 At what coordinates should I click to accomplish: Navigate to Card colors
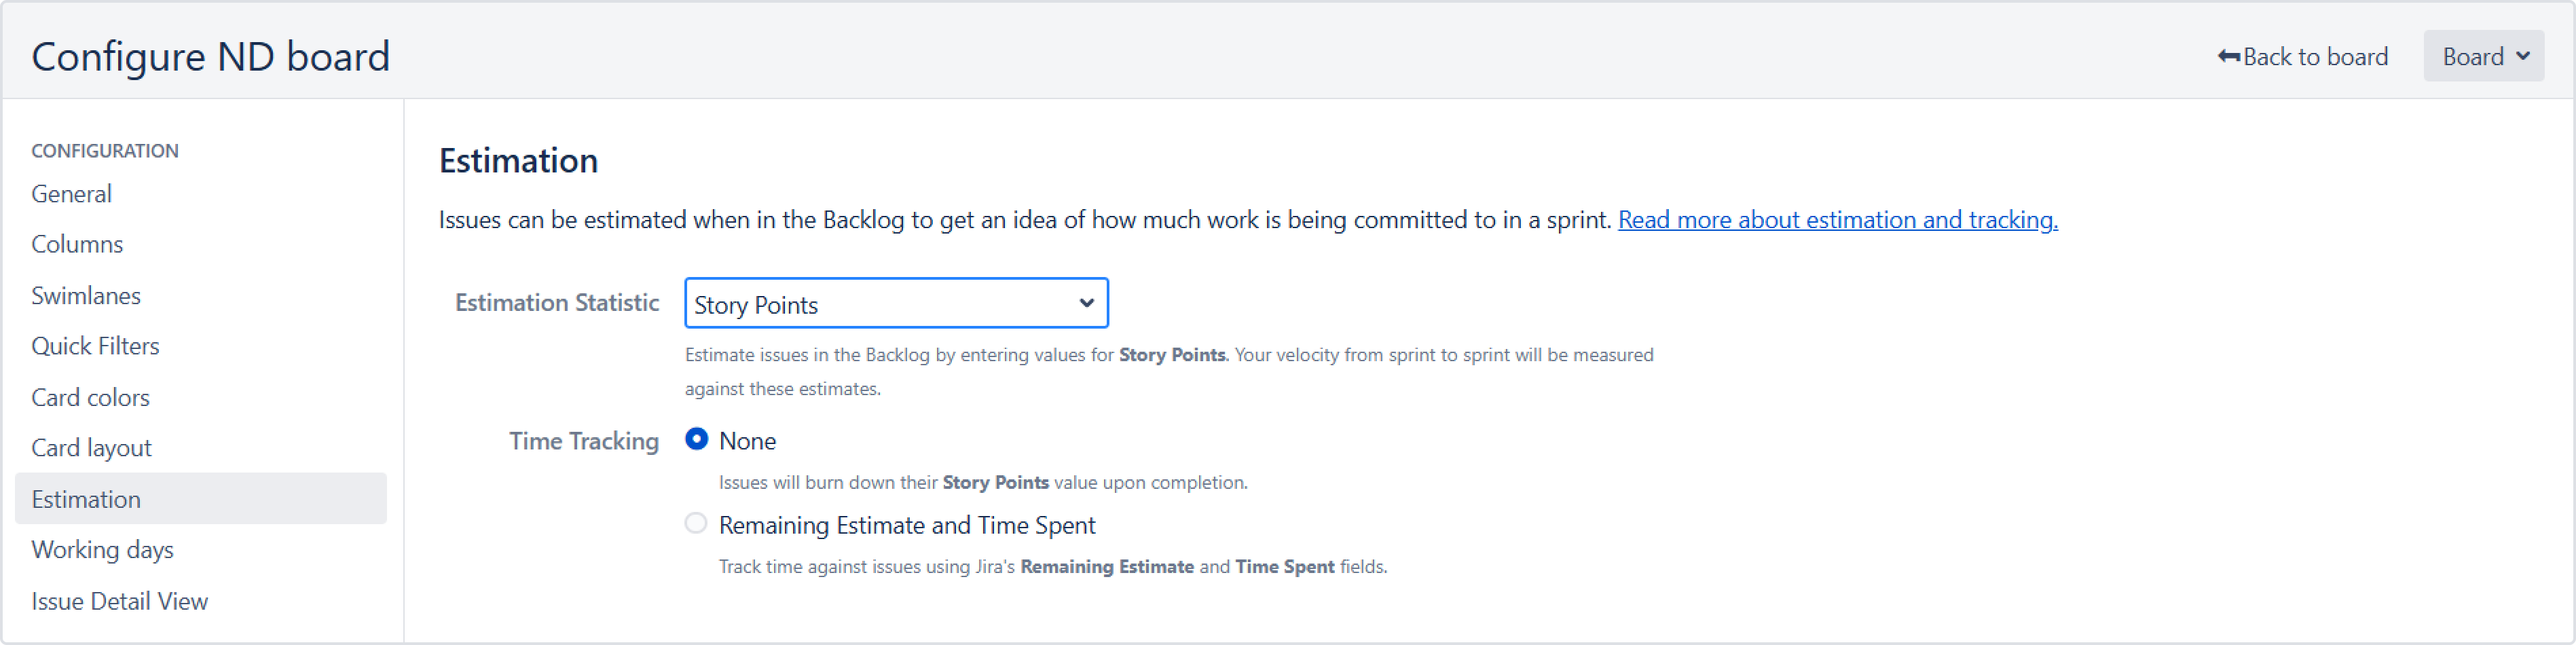coord(90,398)
